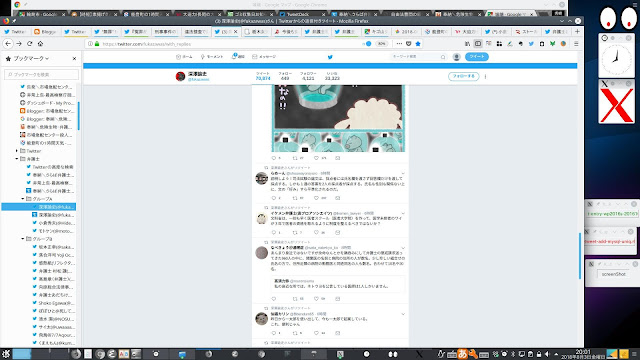Click the Pocket save icon in address bar
The image size is (640, 360).
[409, 44]
